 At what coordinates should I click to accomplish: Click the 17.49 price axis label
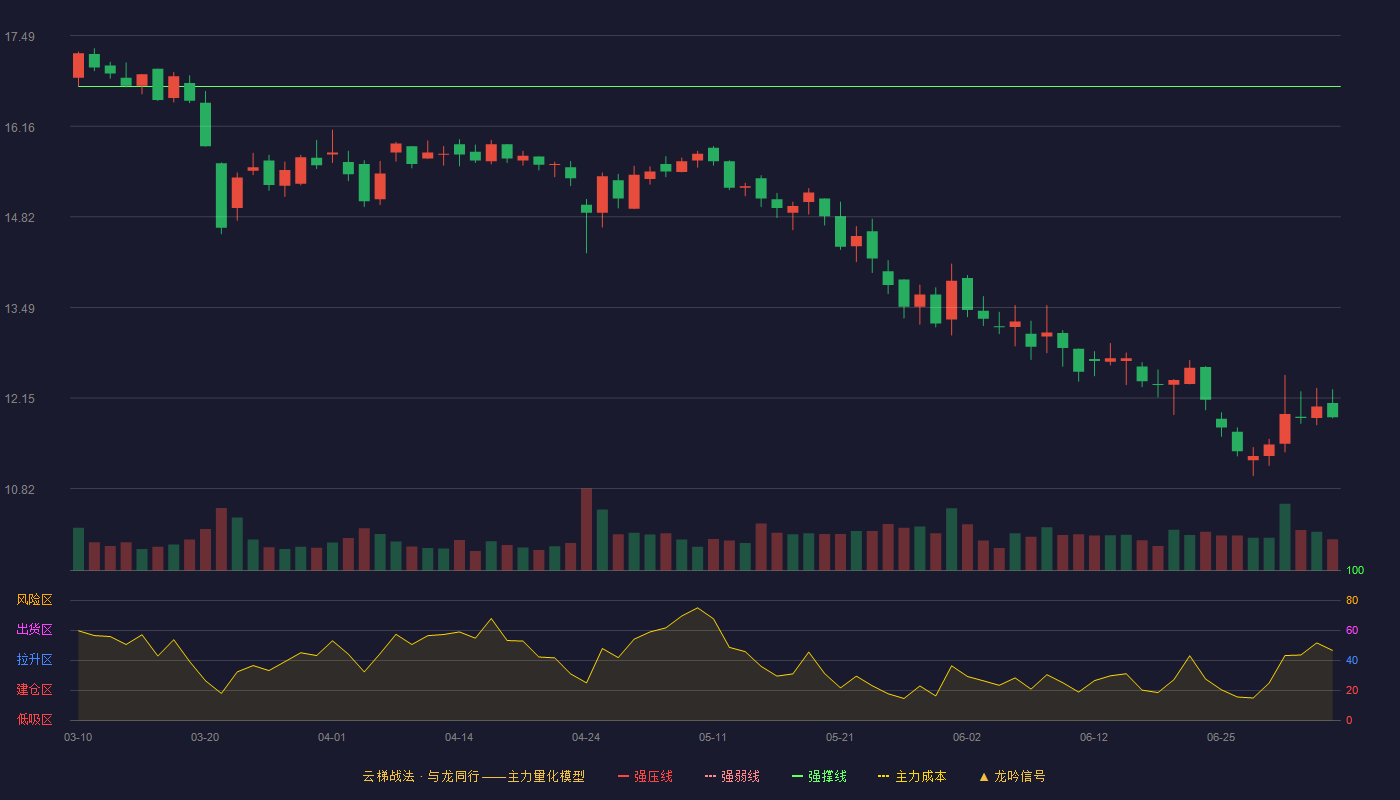click(19, 37)
